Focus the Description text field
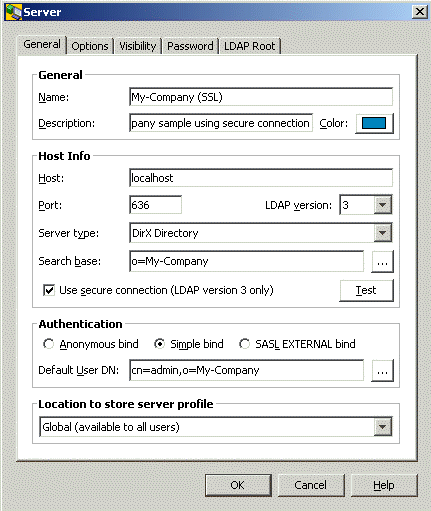 (x=221, y=123)
